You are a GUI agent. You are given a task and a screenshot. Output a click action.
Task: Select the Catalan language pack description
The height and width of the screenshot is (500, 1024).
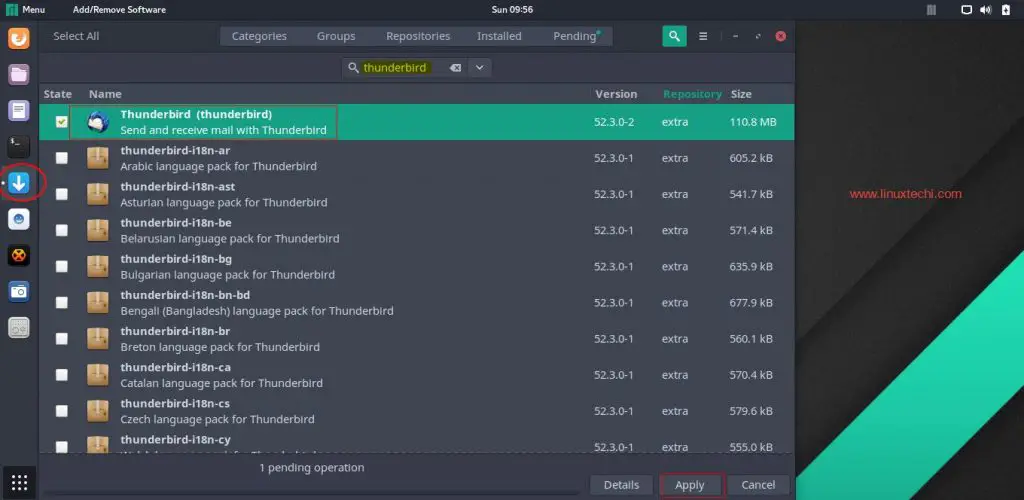[x=221, y=383]
